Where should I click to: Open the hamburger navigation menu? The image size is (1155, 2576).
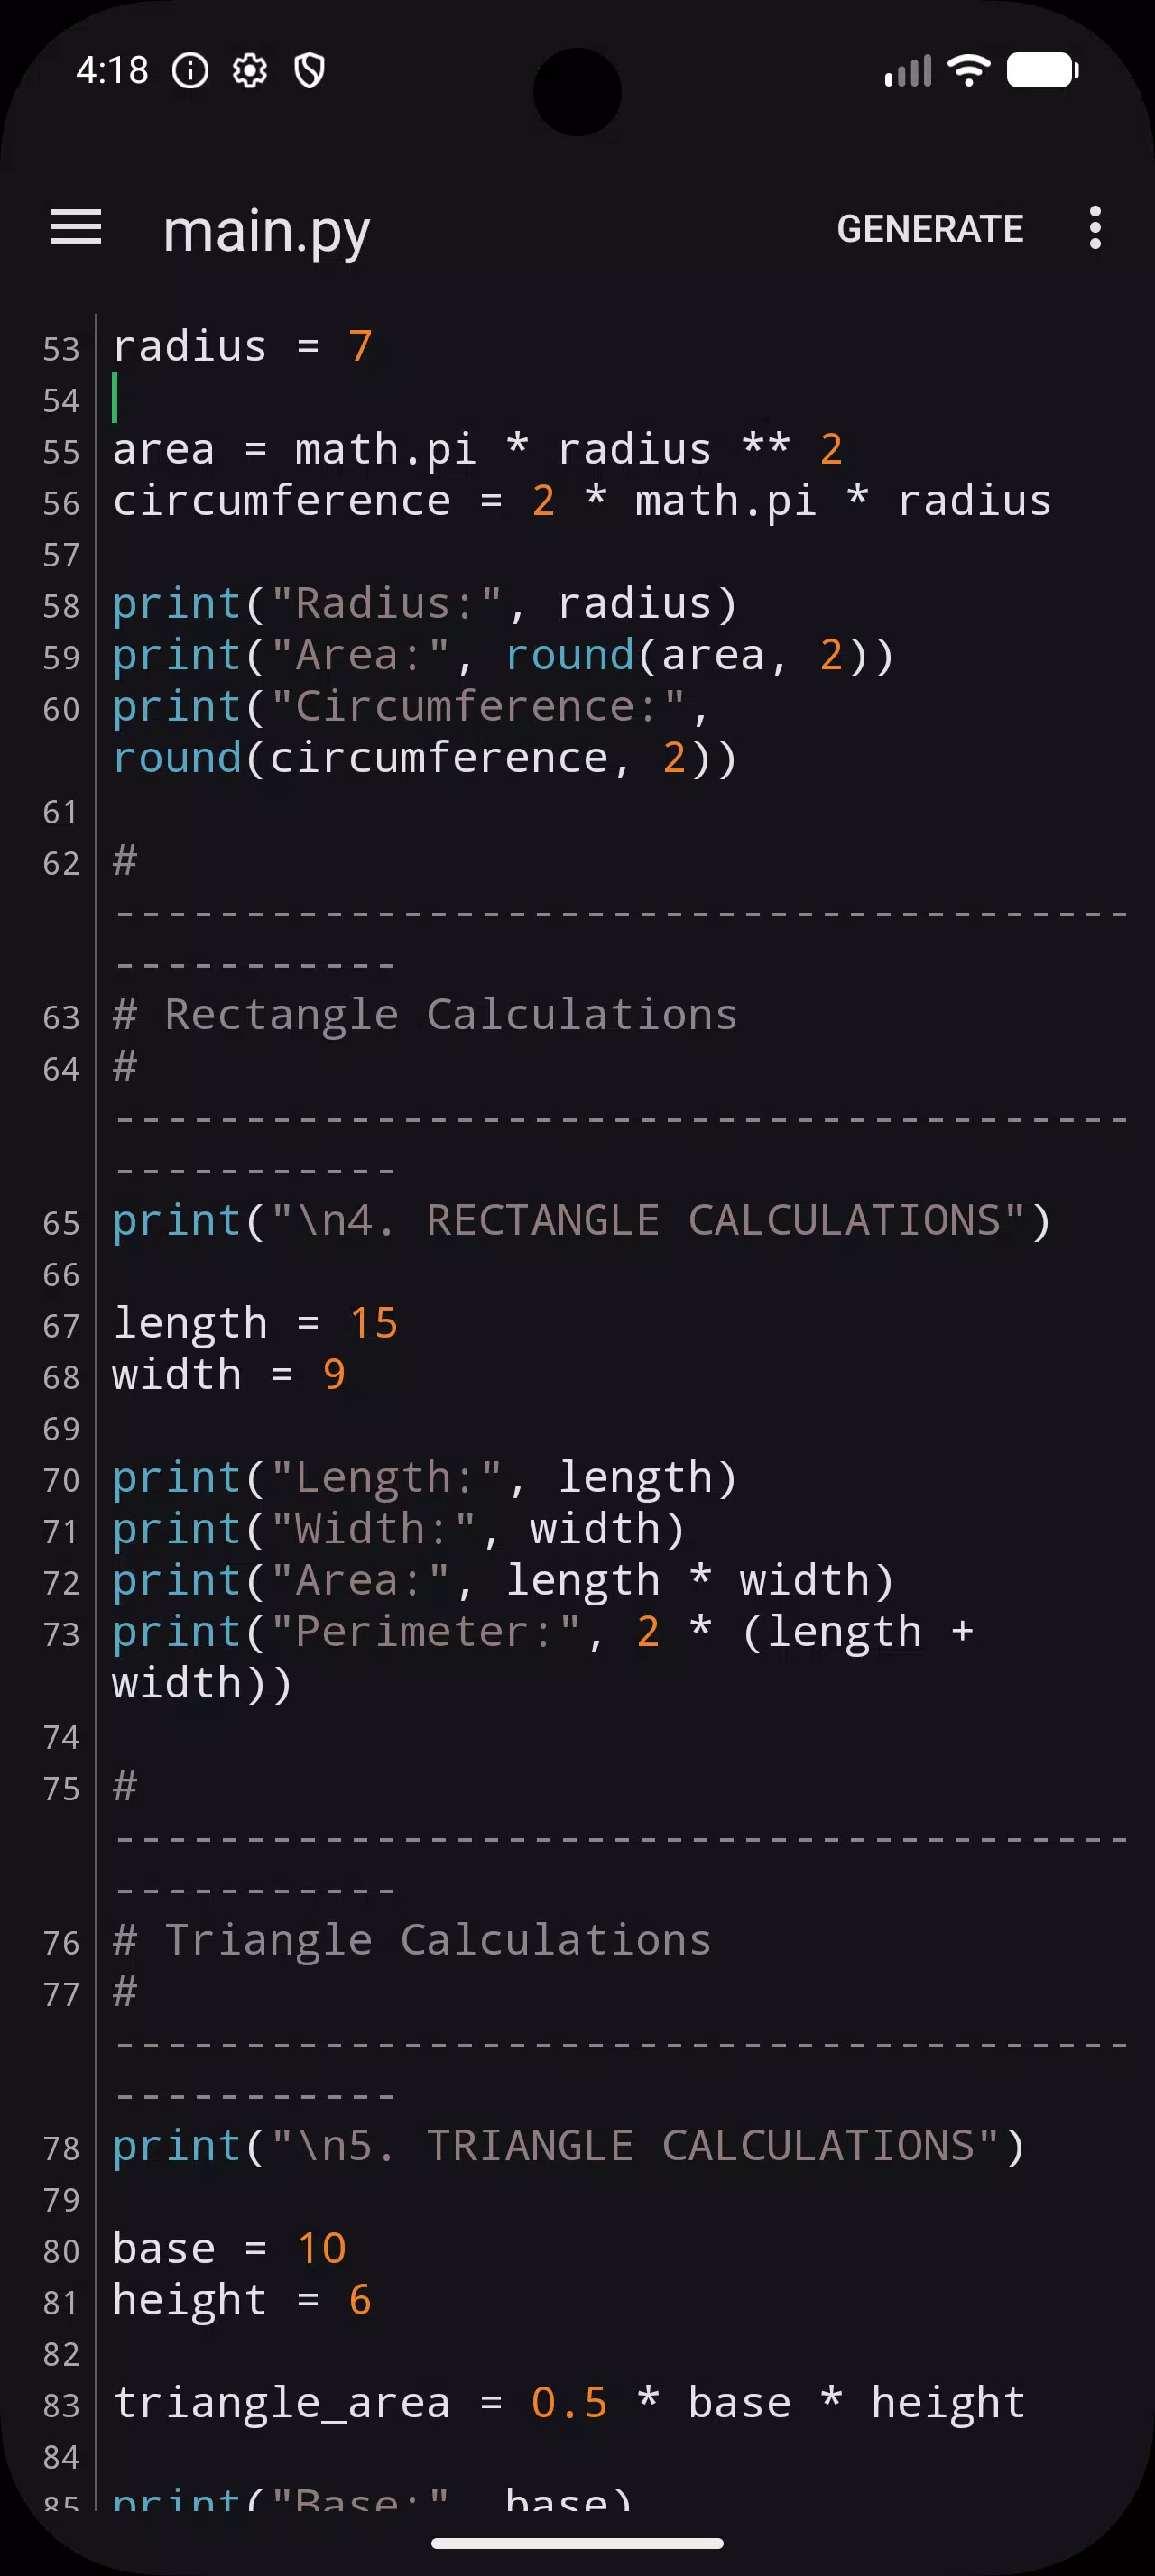click(76, 228)
